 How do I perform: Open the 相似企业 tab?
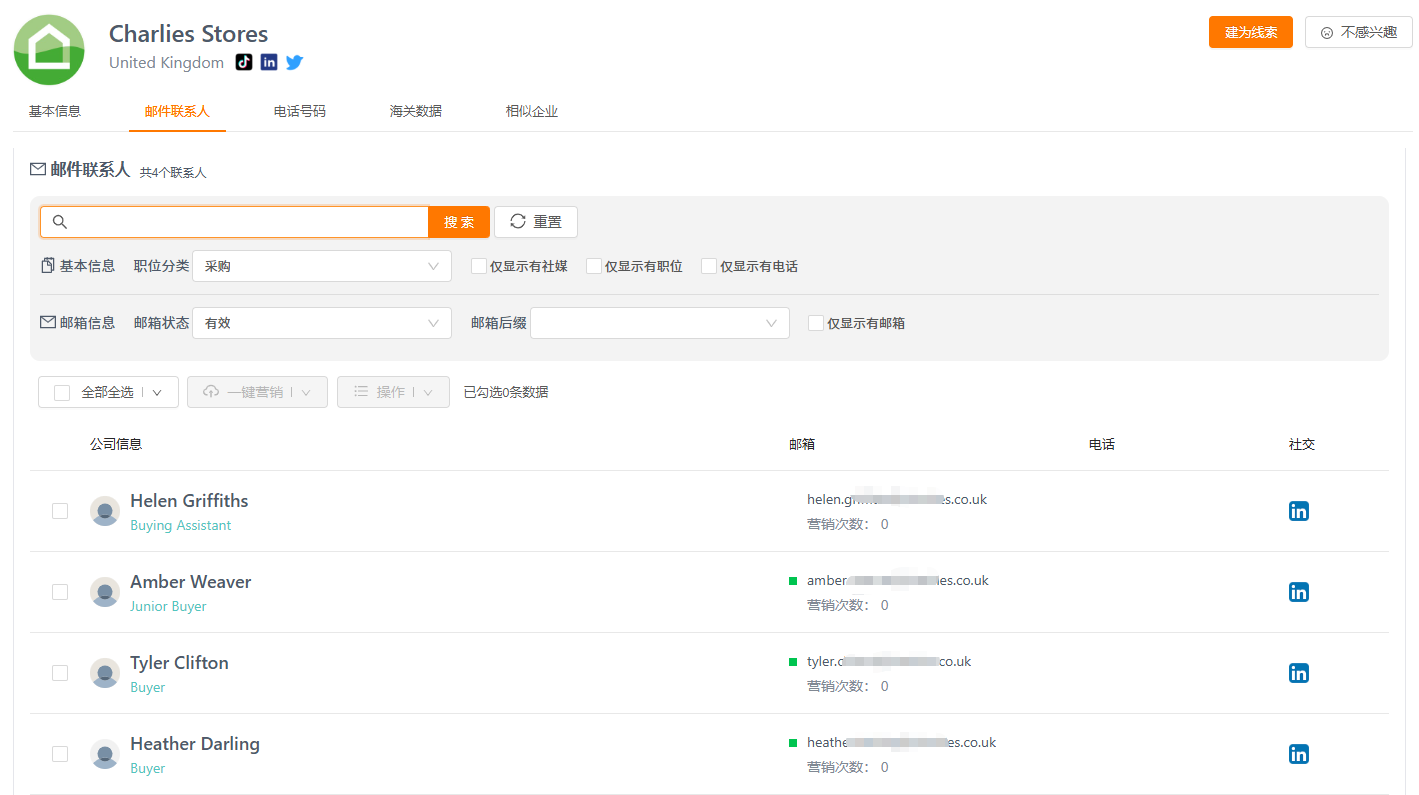coord(532,111)
